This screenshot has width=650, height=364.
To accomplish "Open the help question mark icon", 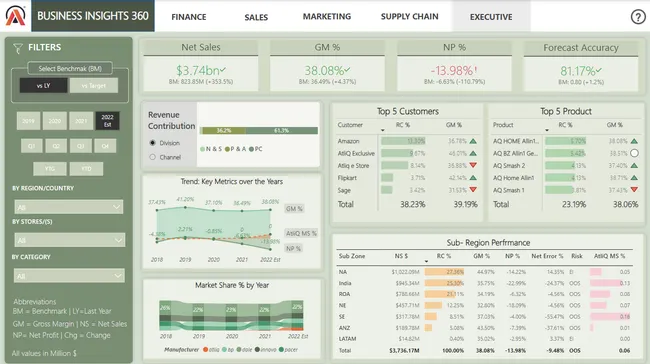I will 638,17.
